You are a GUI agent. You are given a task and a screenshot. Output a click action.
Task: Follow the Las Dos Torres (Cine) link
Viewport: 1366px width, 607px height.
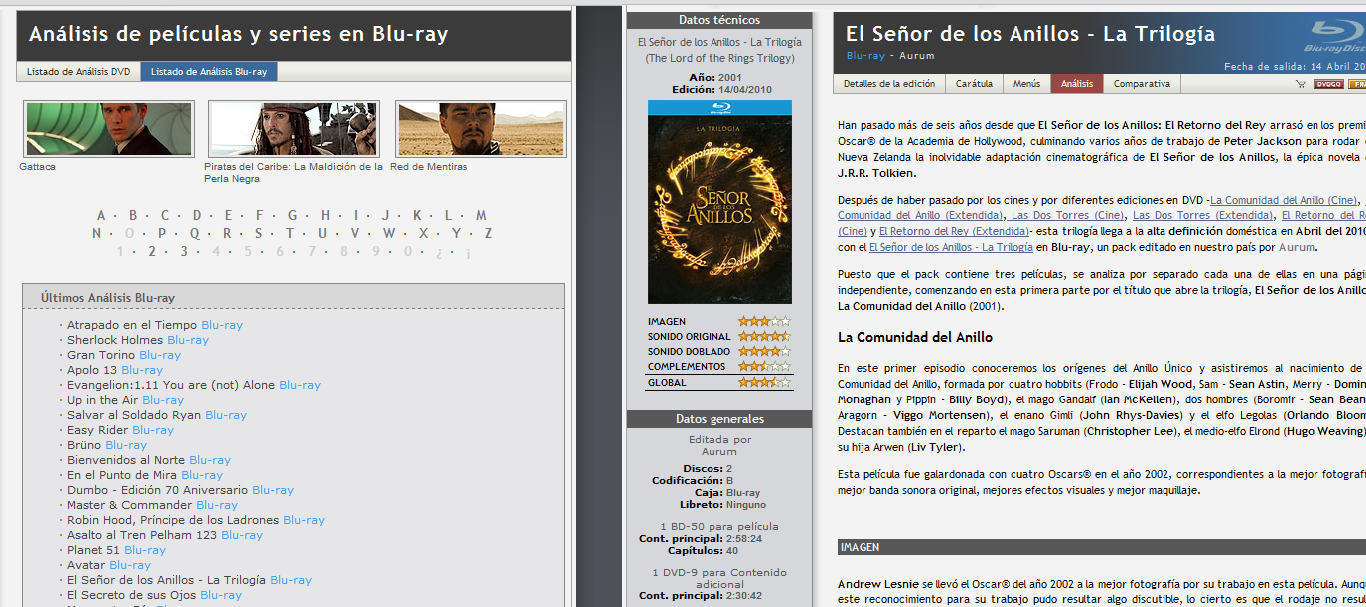(x=1067, y=216)
